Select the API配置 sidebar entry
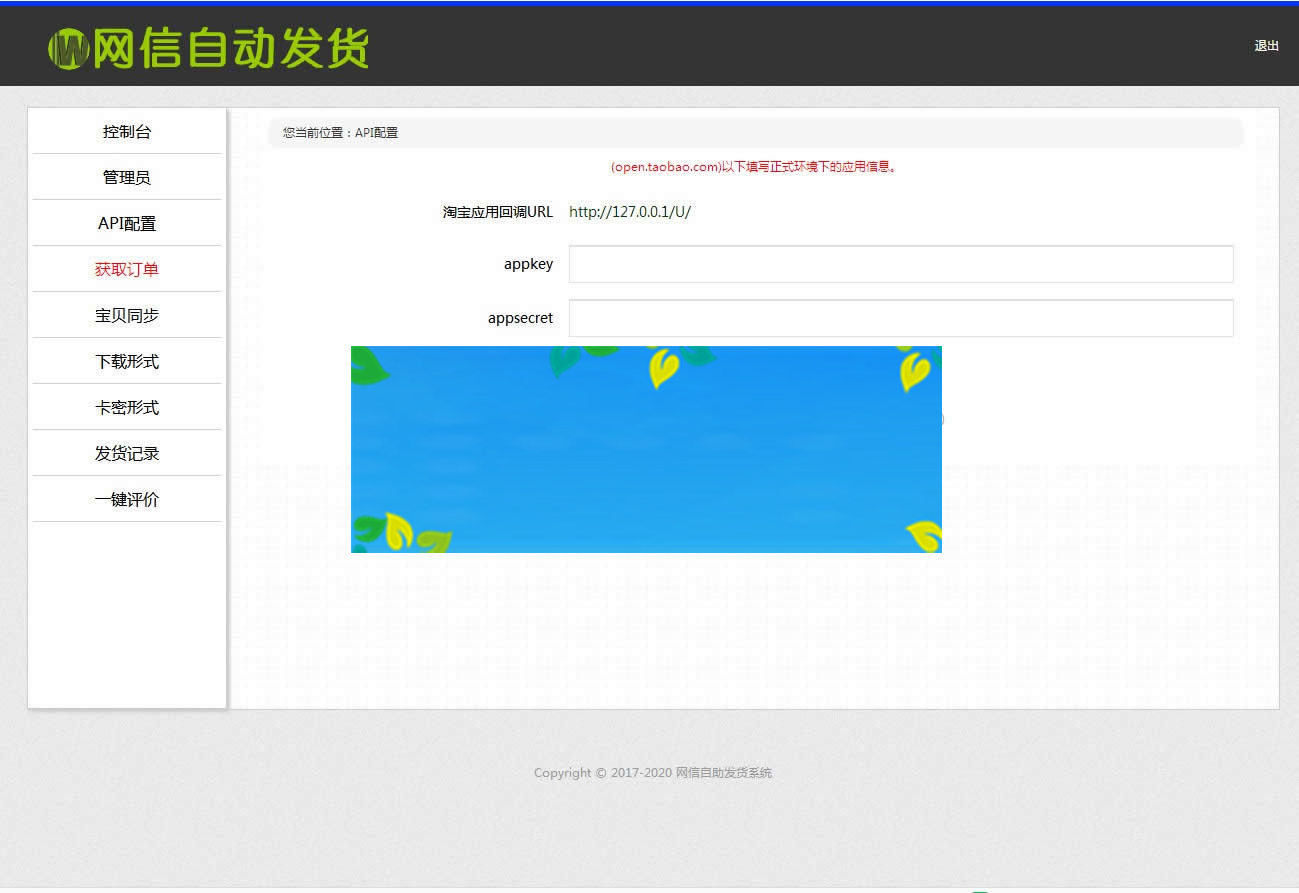Viewport: 1299px width, 893px height. pyautogui.click(x=127, y=223)
